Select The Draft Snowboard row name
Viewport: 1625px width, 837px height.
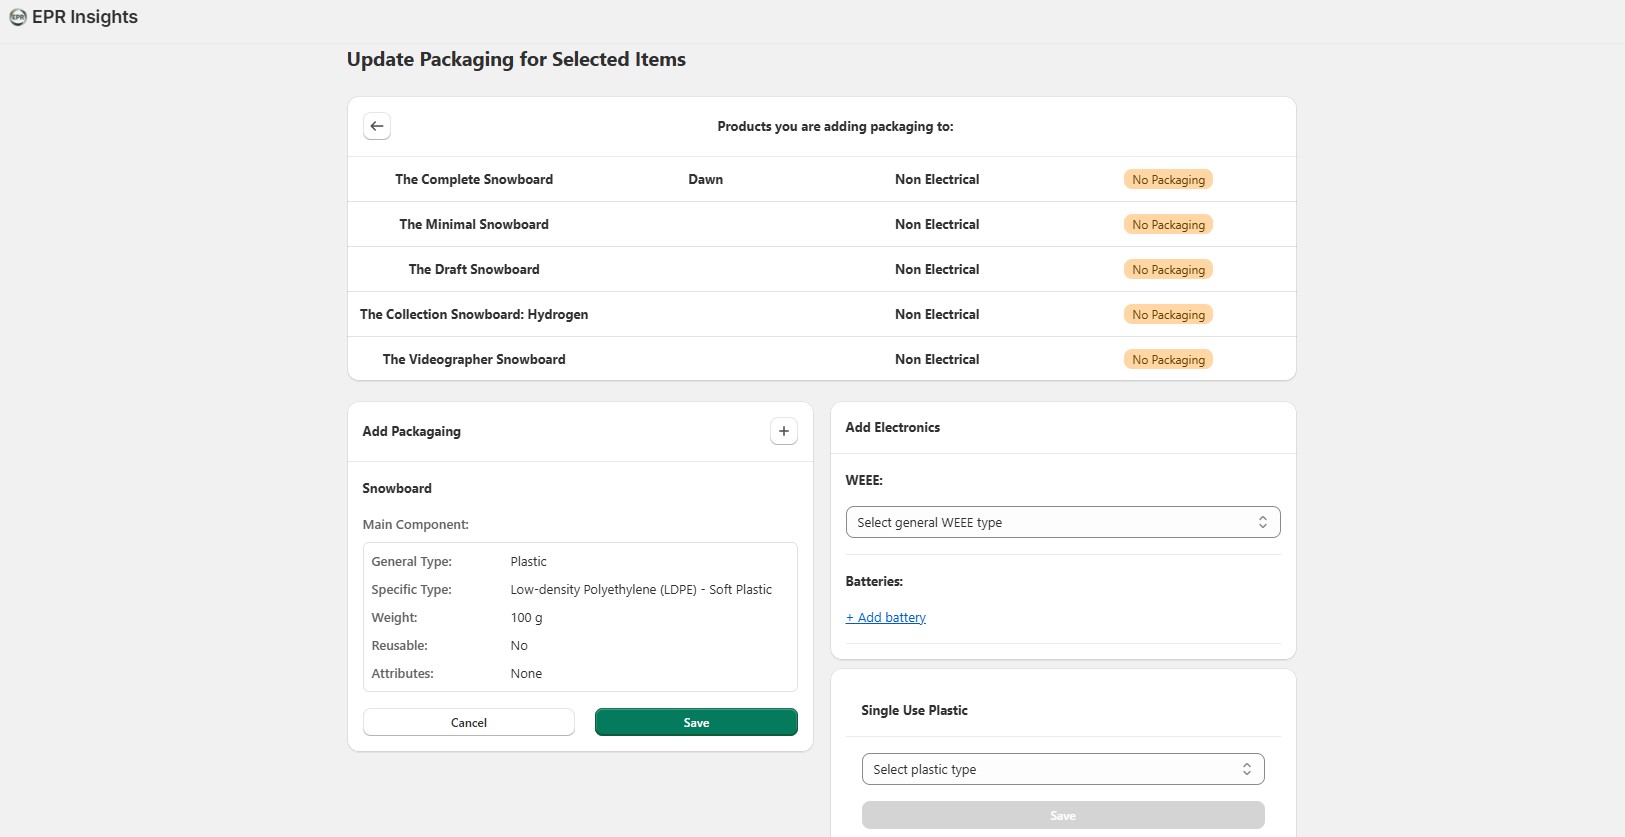tap(474, 269)
